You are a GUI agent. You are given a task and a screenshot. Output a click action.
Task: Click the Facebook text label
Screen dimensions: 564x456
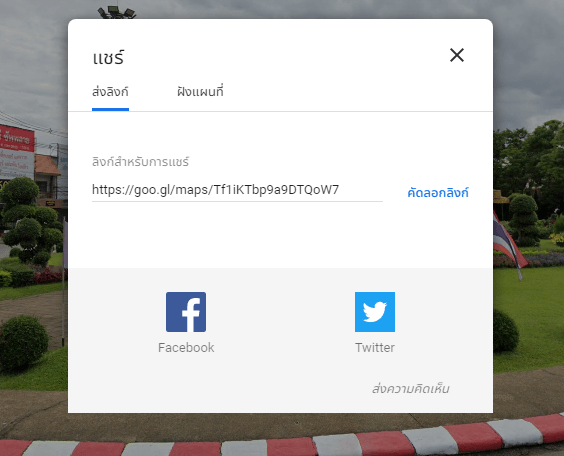click(186, 347)
